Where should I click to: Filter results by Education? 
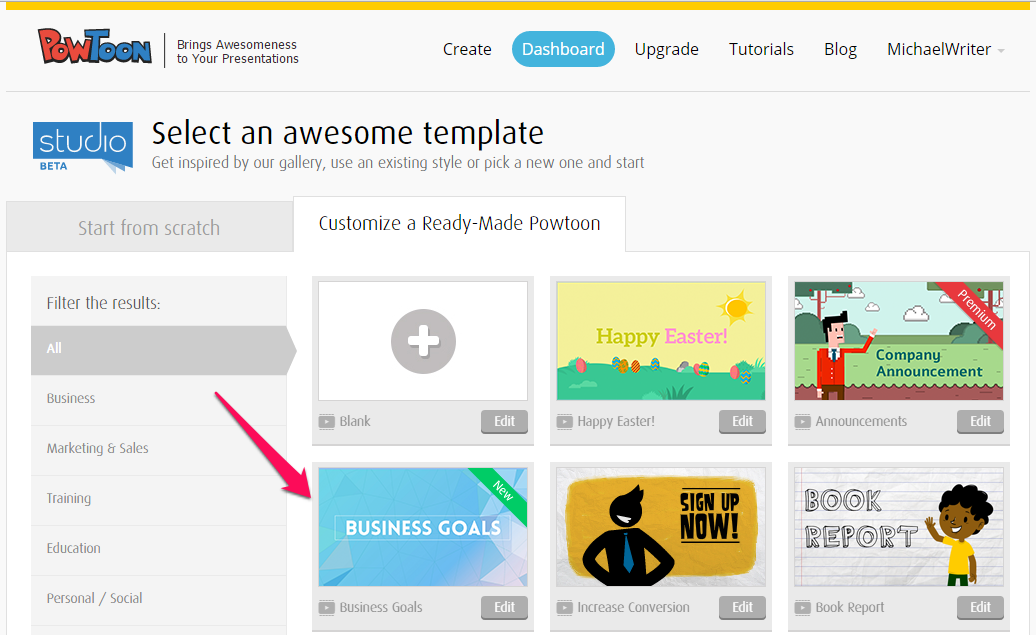(159, 548)
